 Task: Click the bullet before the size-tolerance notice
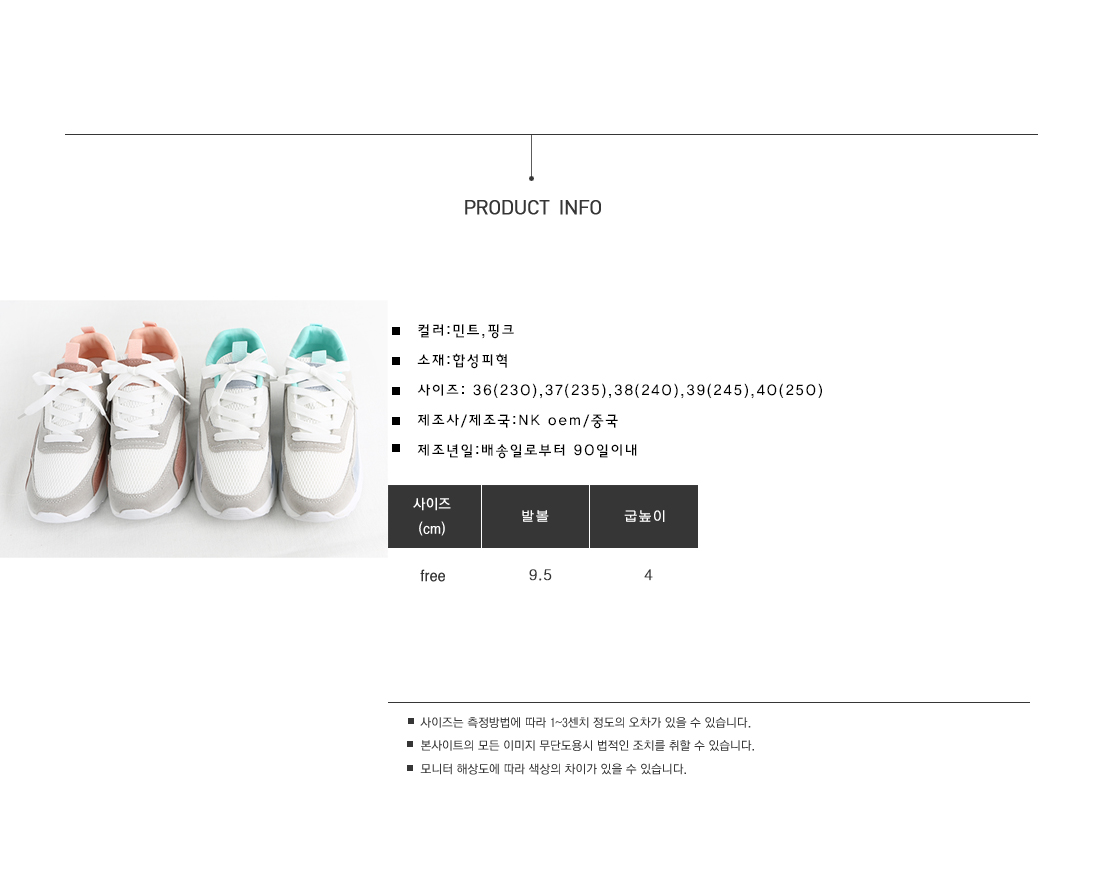[410, 721]
